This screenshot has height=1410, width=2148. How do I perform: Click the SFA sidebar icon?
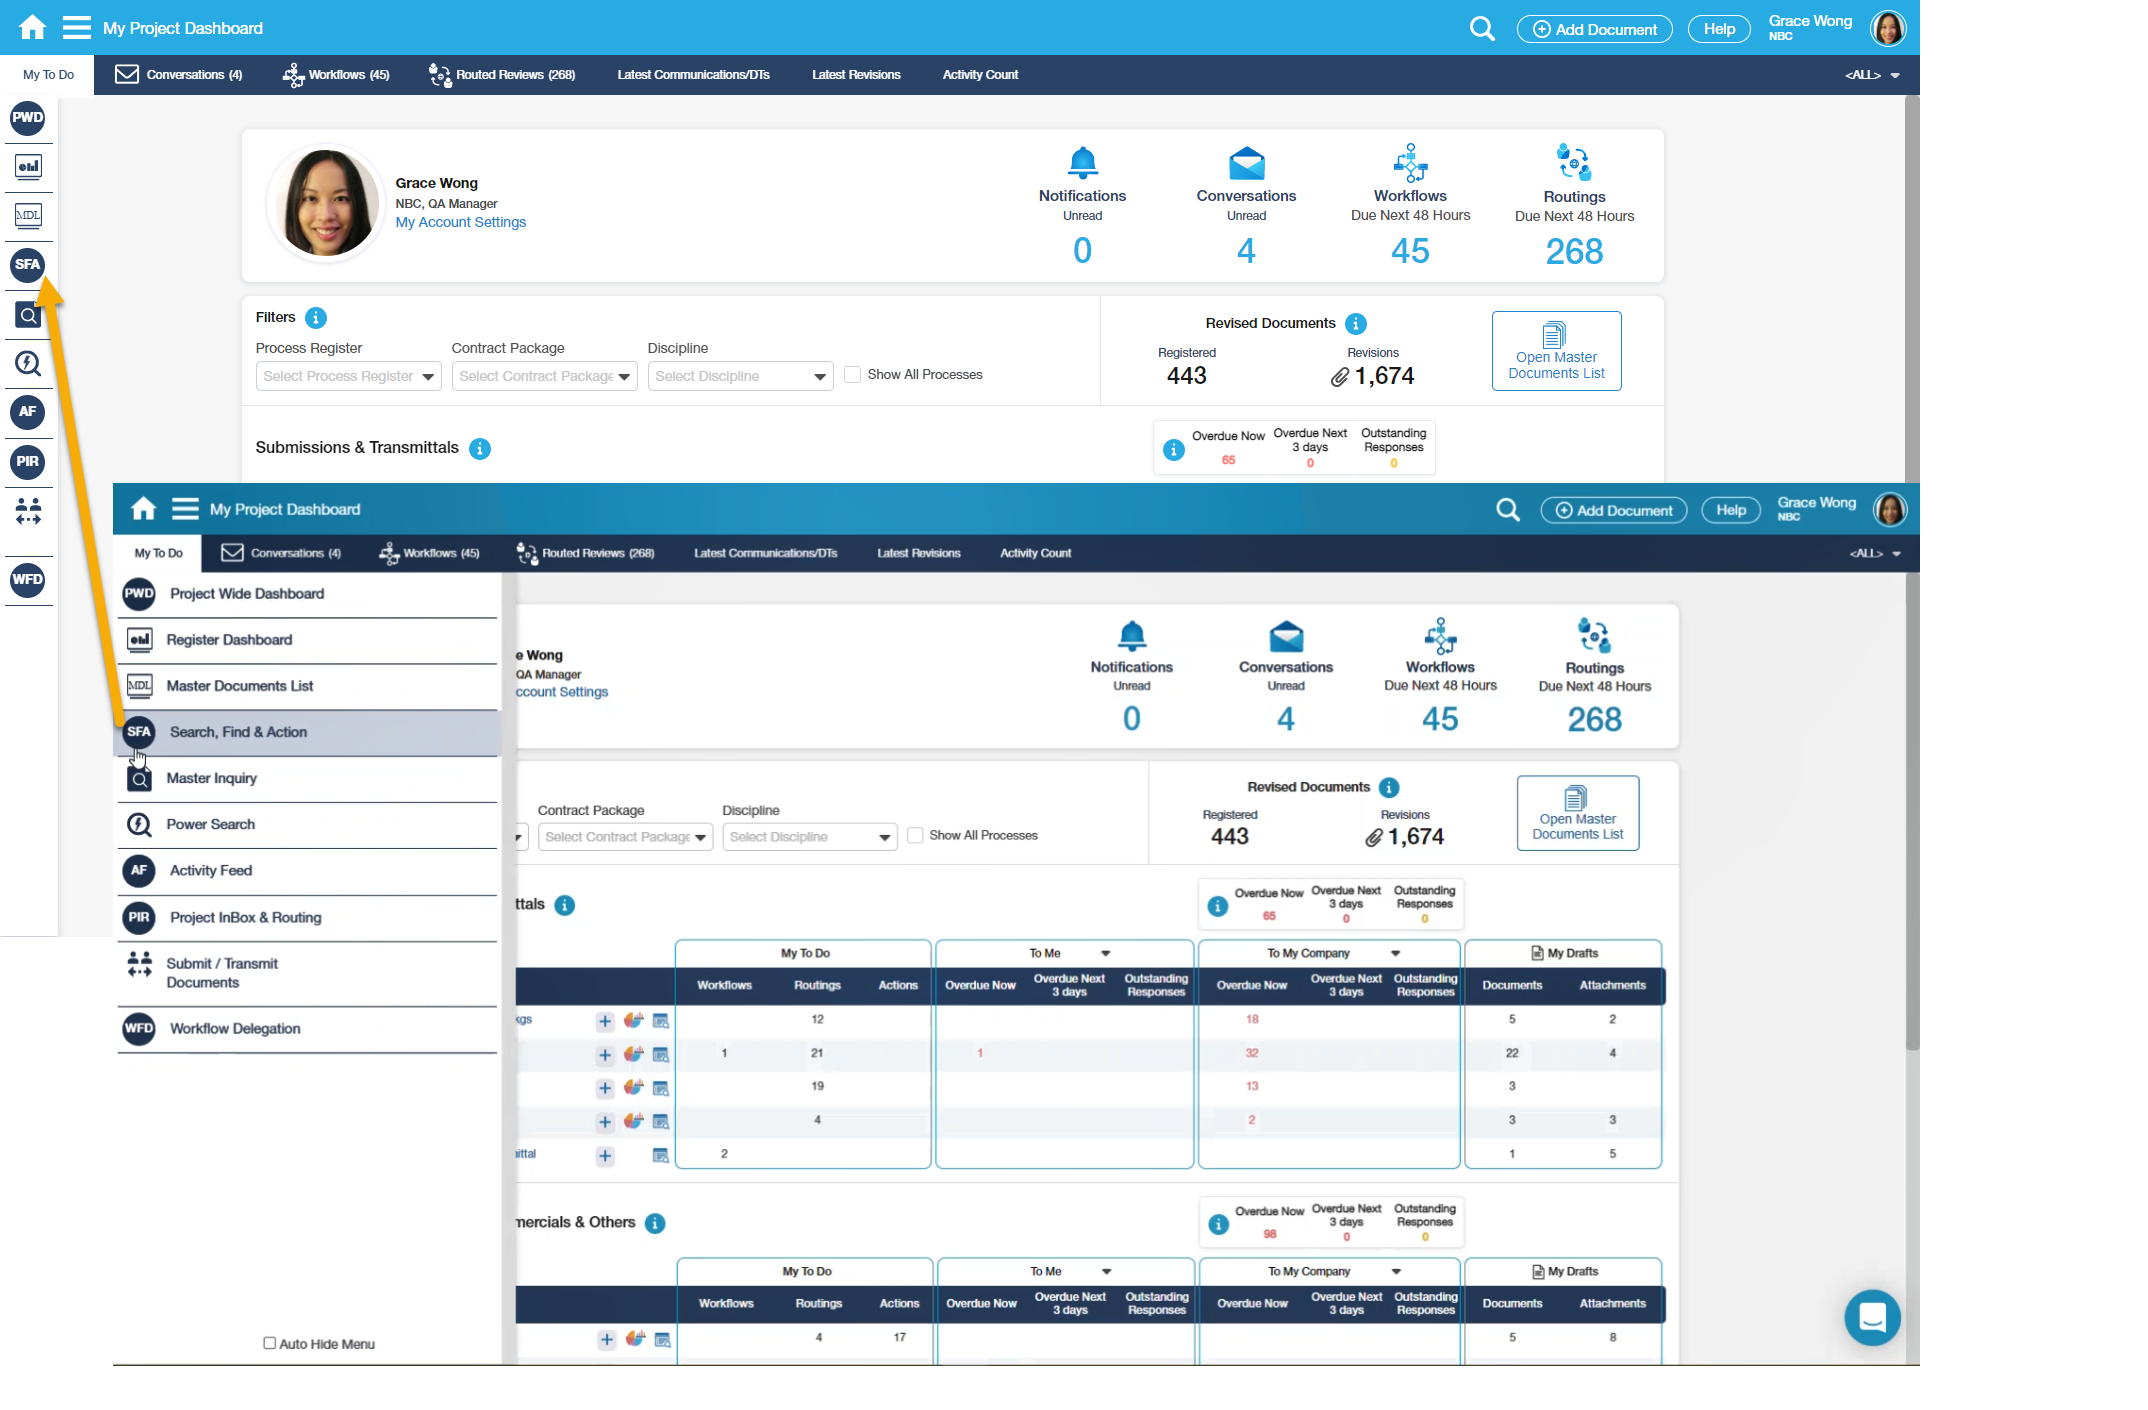tap(28, 265)
